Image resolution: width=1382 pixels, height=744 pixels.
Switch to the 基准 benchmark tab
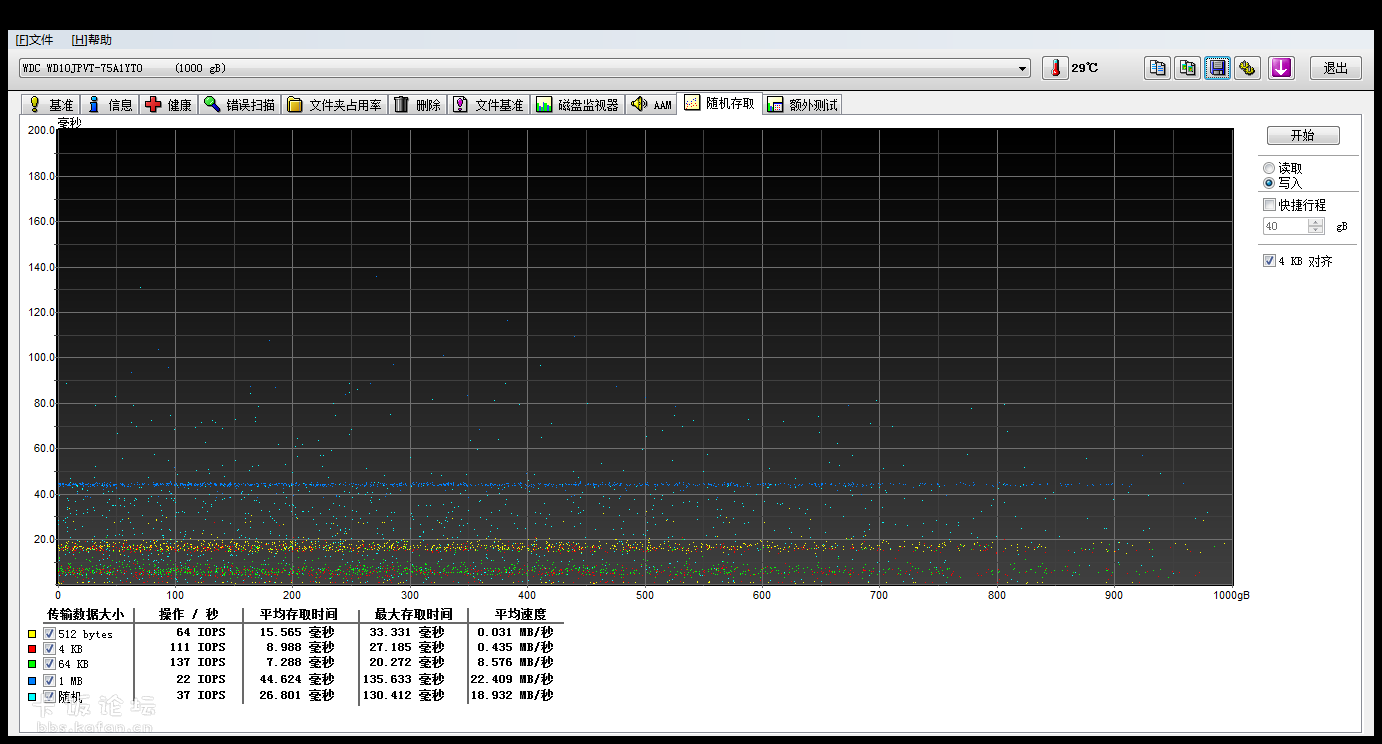tap(50, 104)
